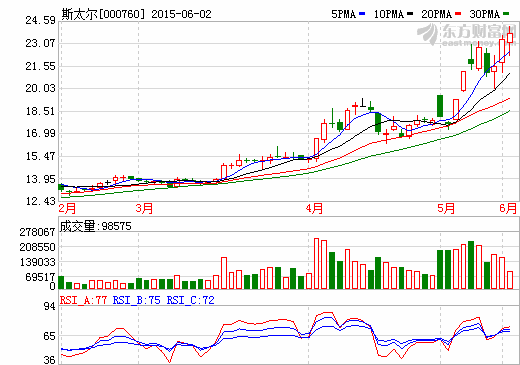Click the 15.47 price axis label
Image resolution: width=520 pixels, height=365 pixels.
click(x=40, y=156)
